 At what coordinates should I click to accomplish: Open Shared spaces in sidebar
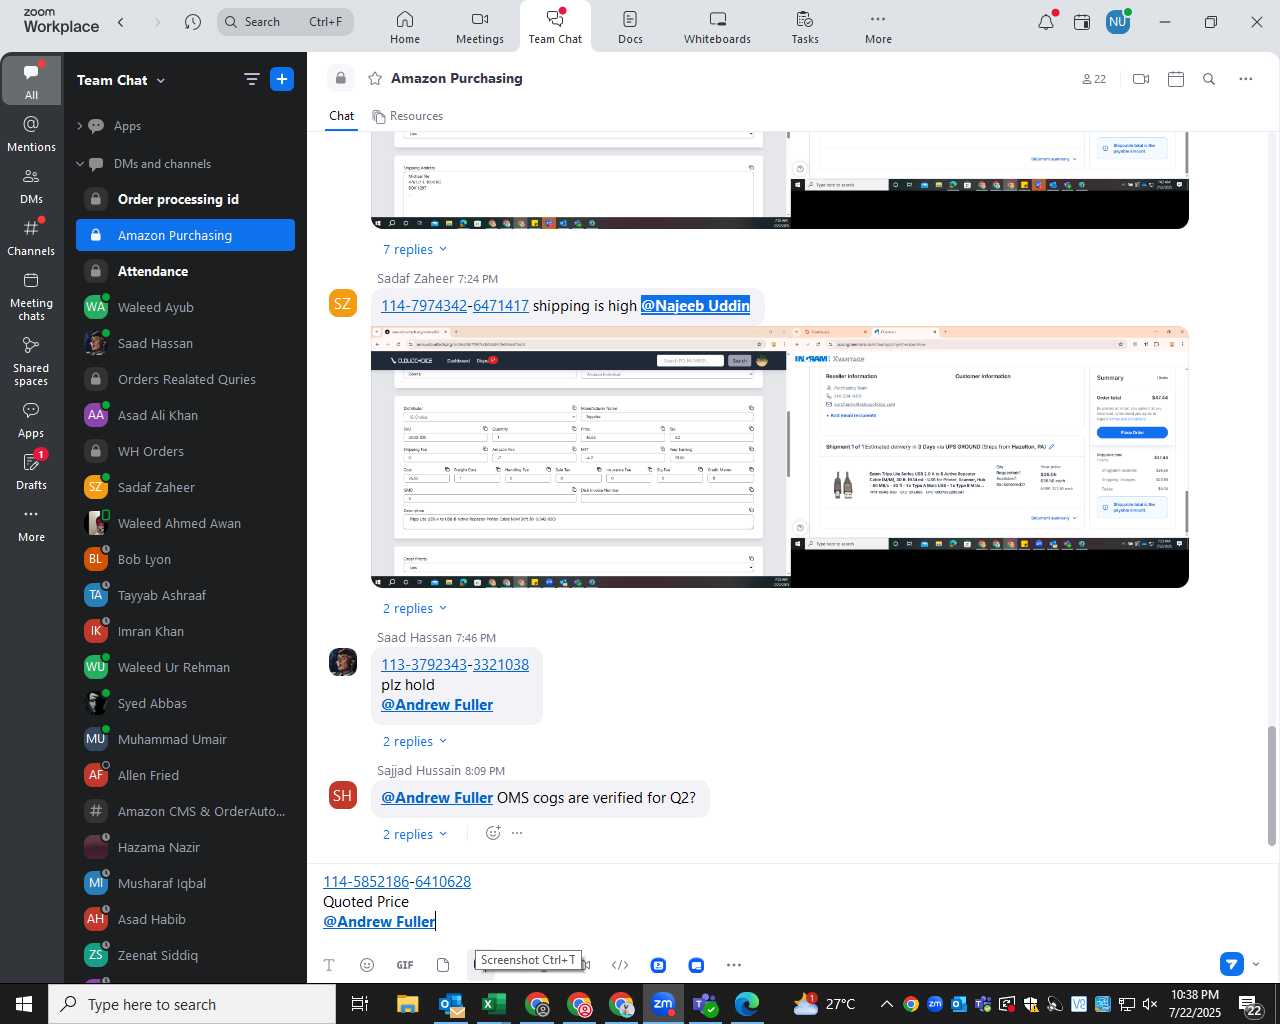point(31,361)
